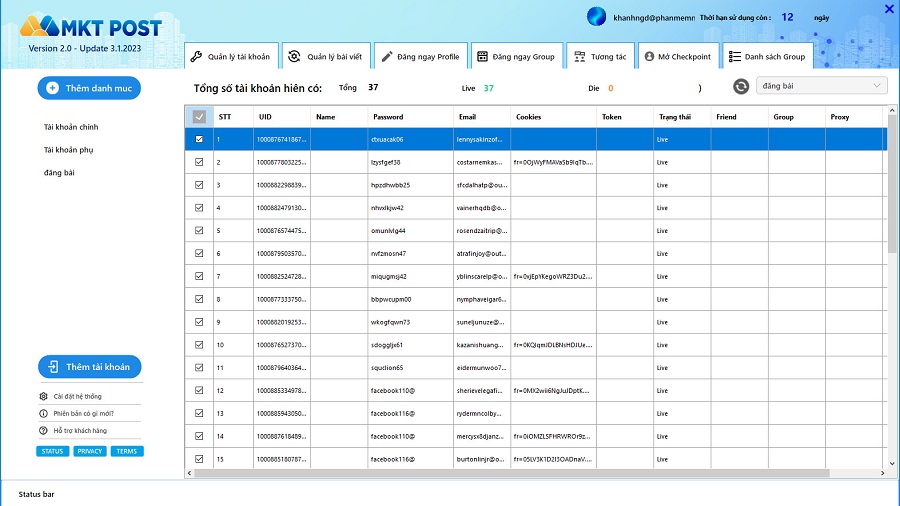Uncheck the checkbox for row 10

point(199,345)
